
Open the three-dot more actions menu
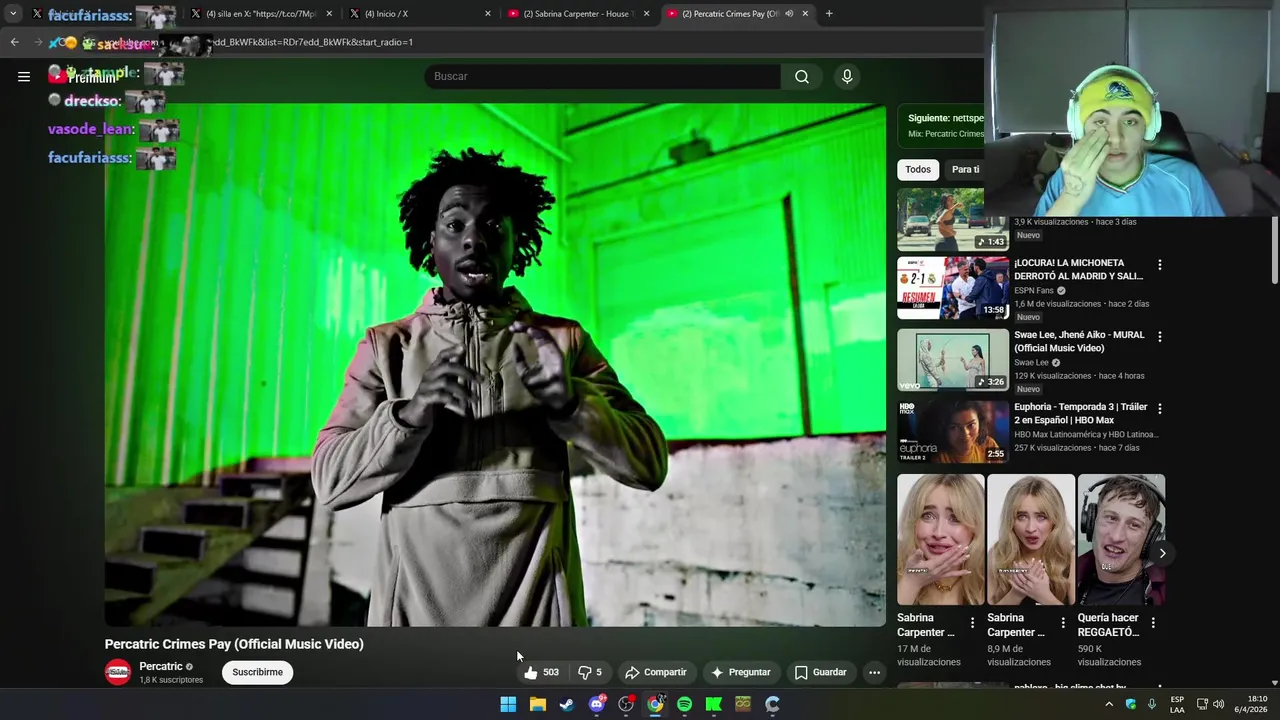pyautogui.click(x=874, y=672)
